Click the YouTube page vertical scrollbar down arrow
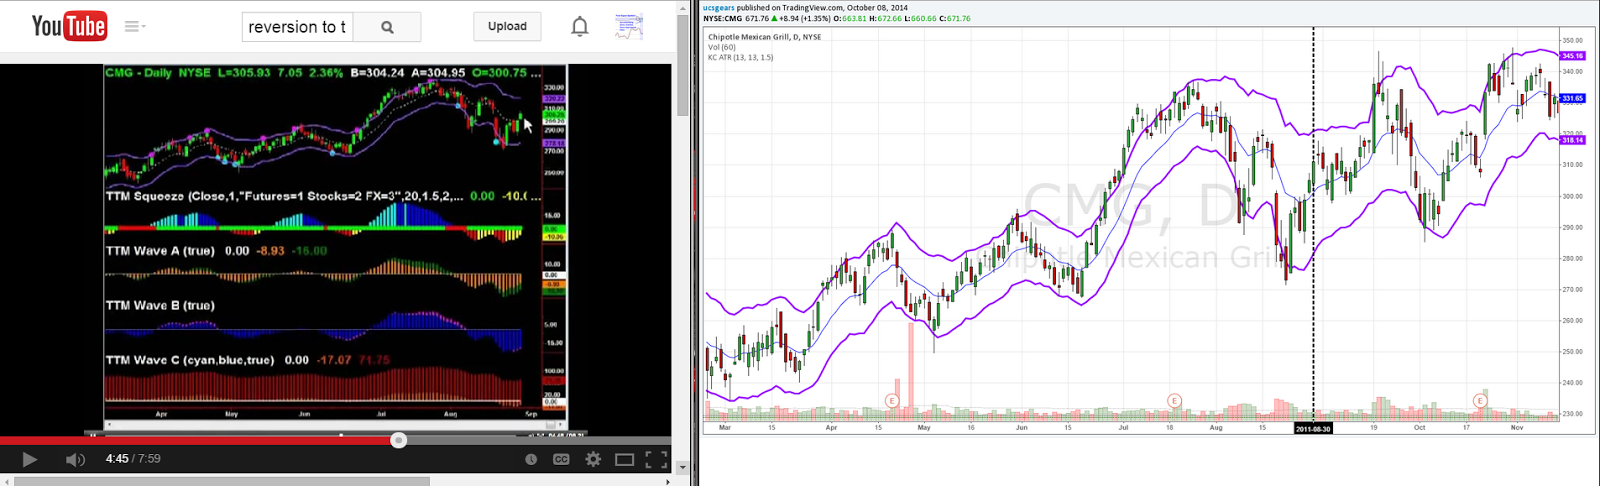 (x=683, y=467)
